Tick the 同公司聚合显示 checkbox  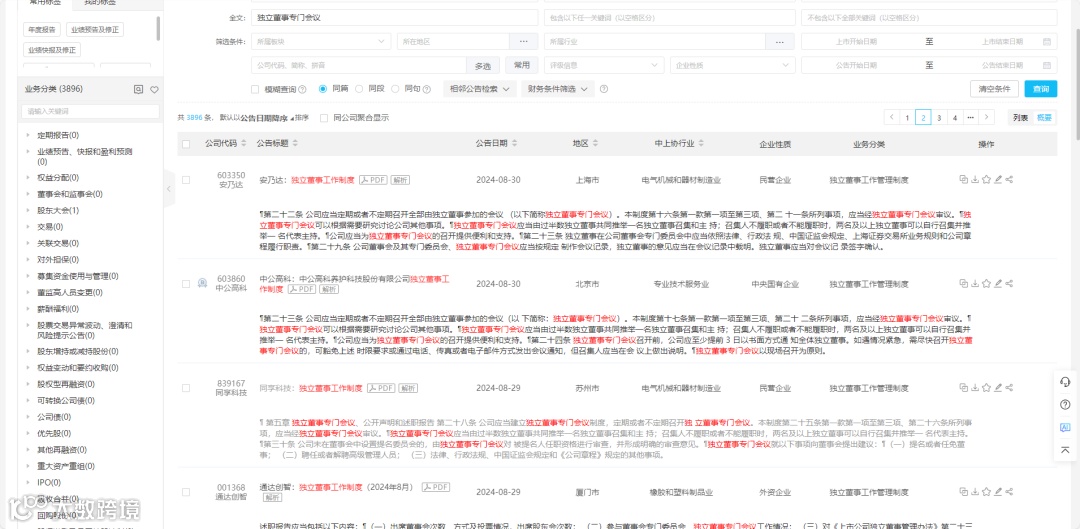pyautogui.click(x=324, y=118)
